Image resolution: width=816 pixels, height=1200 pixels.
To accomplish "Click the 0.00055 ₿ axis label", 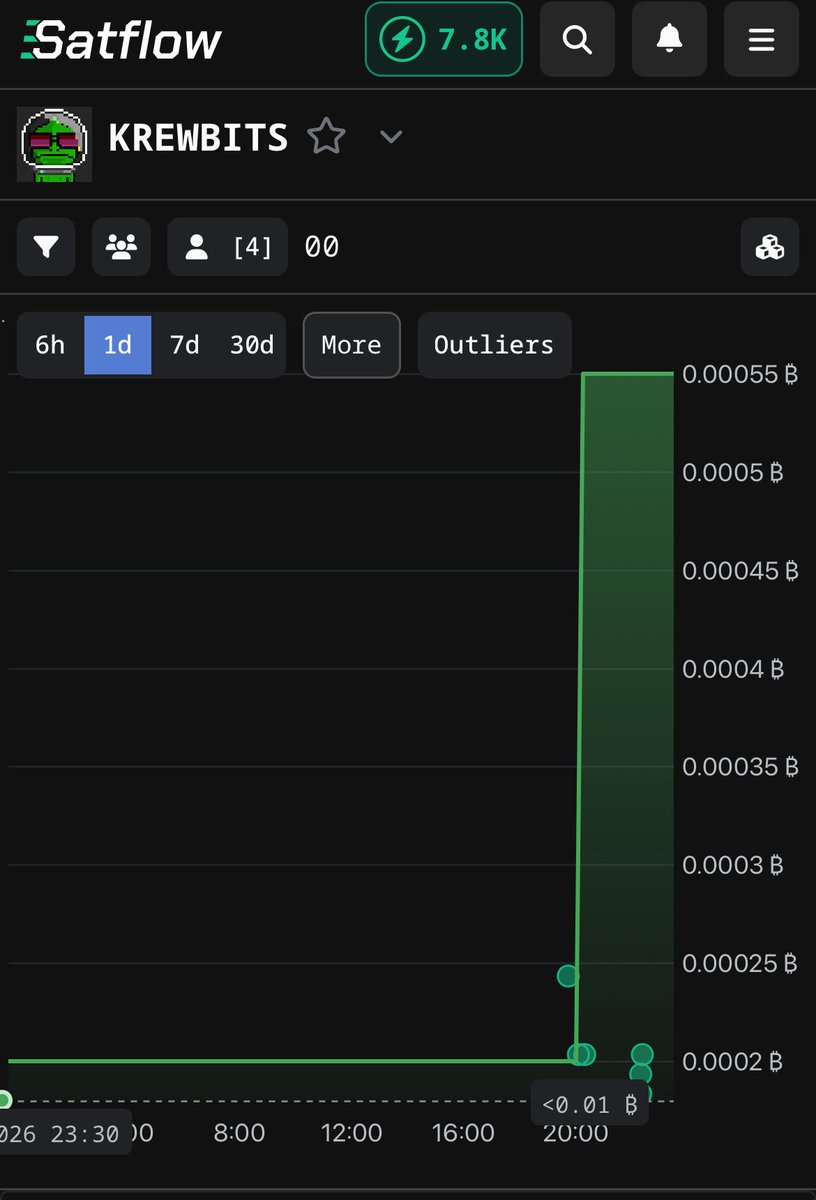I will (x=741, y=374).
